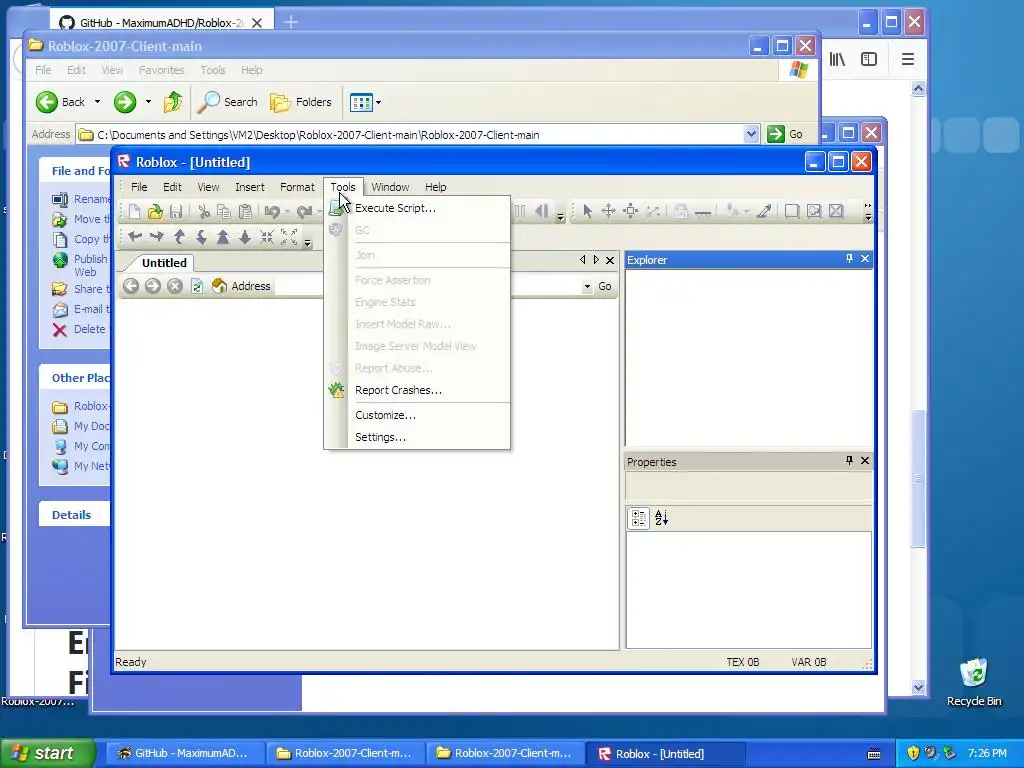Screen dimensions: 1024x768
Task: Choose Report Crashes from Tools menu
Action: (398, 390)
